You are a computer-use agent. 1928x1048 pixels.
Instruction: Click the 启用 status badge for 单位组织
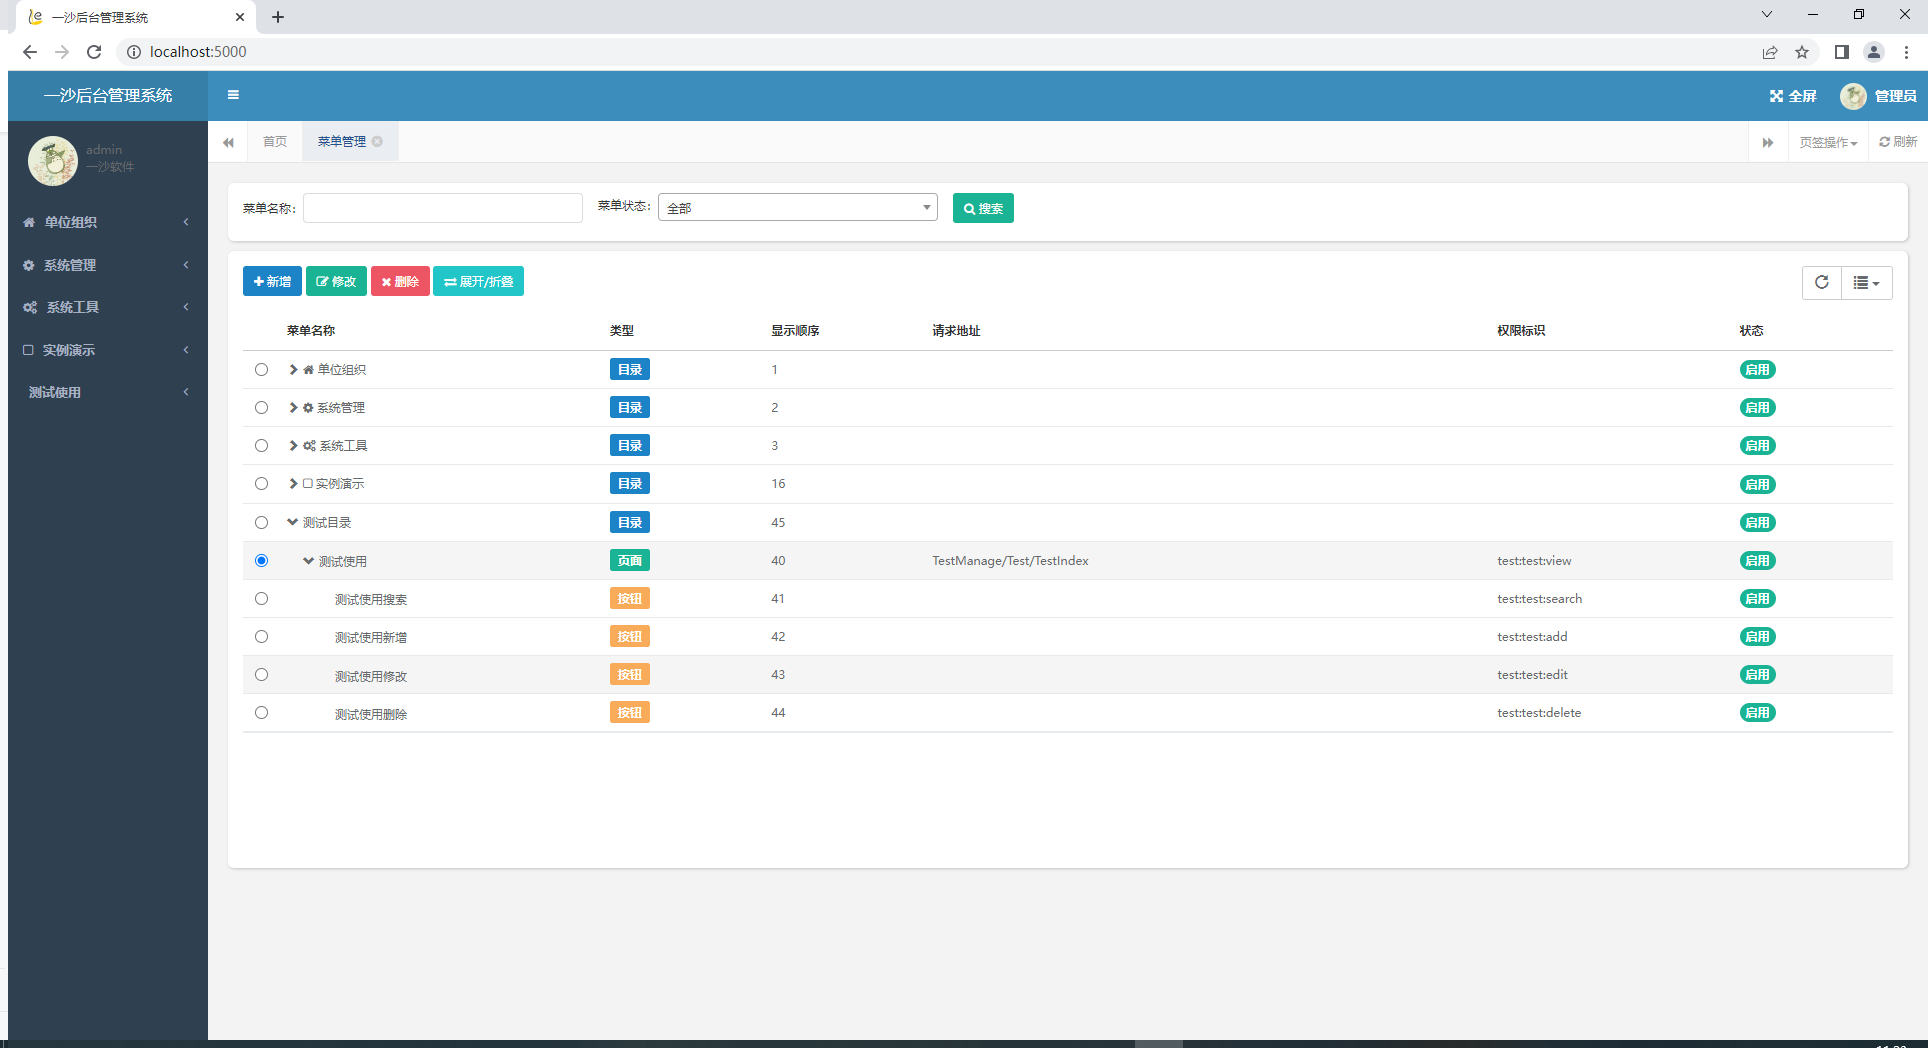(1757, 369)
